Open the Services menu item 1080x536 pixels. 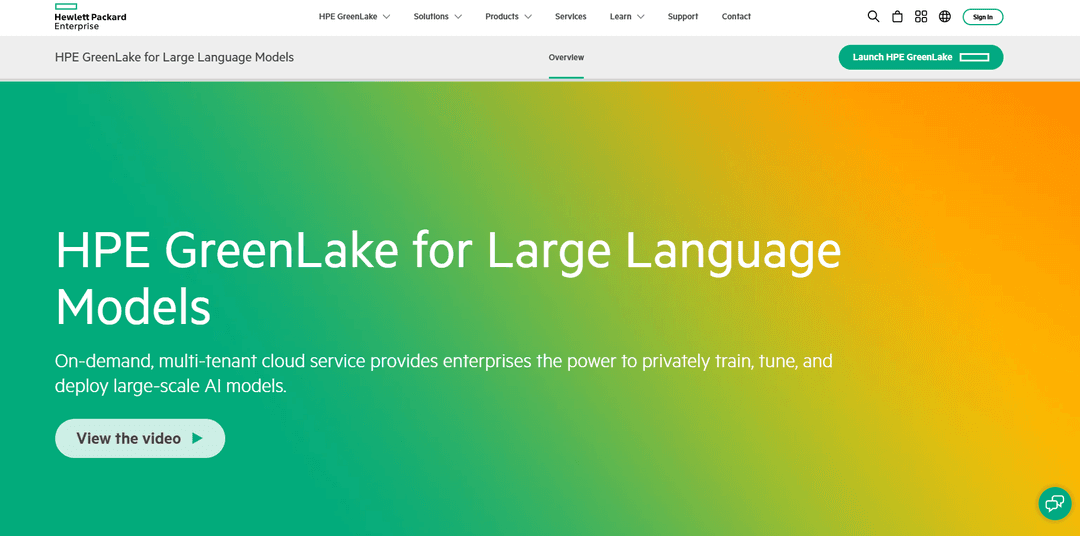(x=571, y=17)
